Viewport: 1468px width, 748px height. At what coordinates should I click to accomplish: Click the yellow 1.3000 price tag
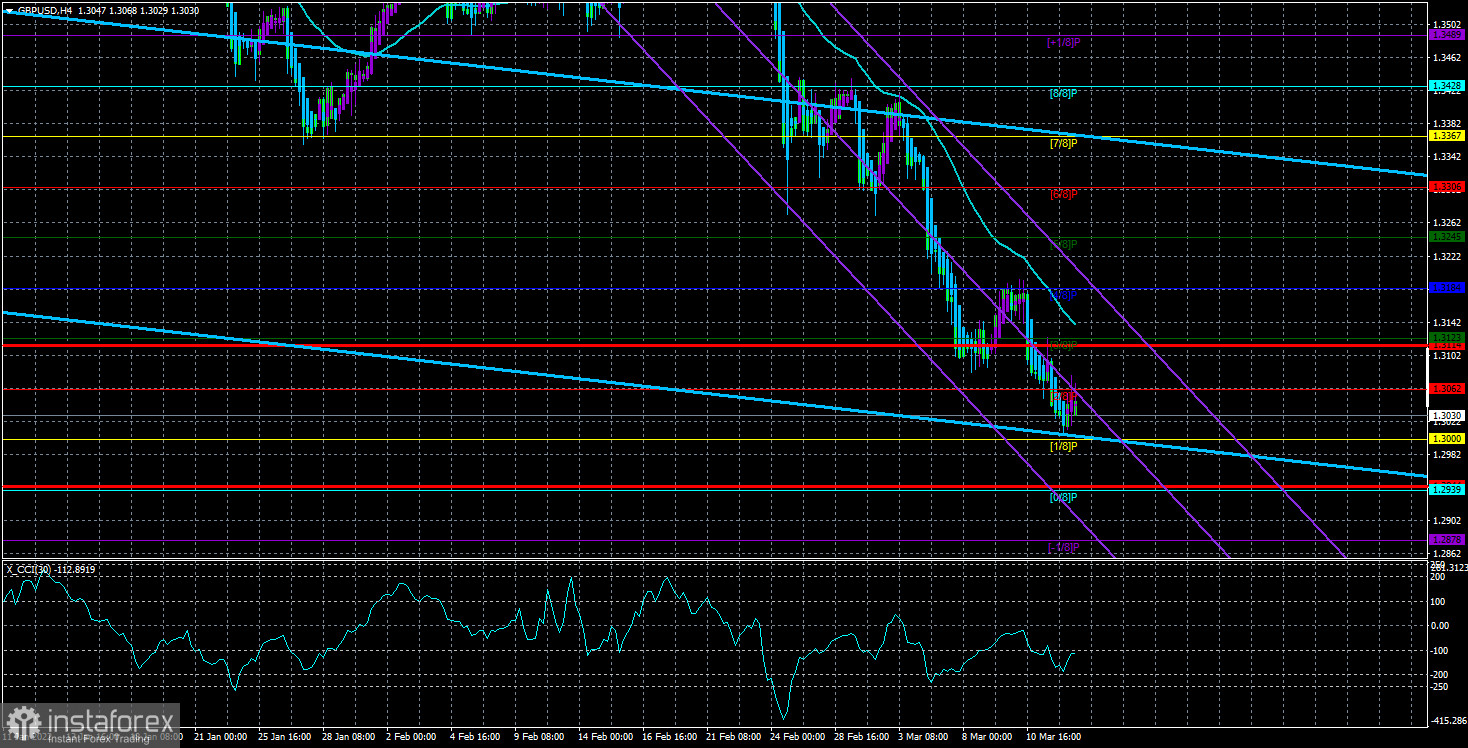point(1447,439)
